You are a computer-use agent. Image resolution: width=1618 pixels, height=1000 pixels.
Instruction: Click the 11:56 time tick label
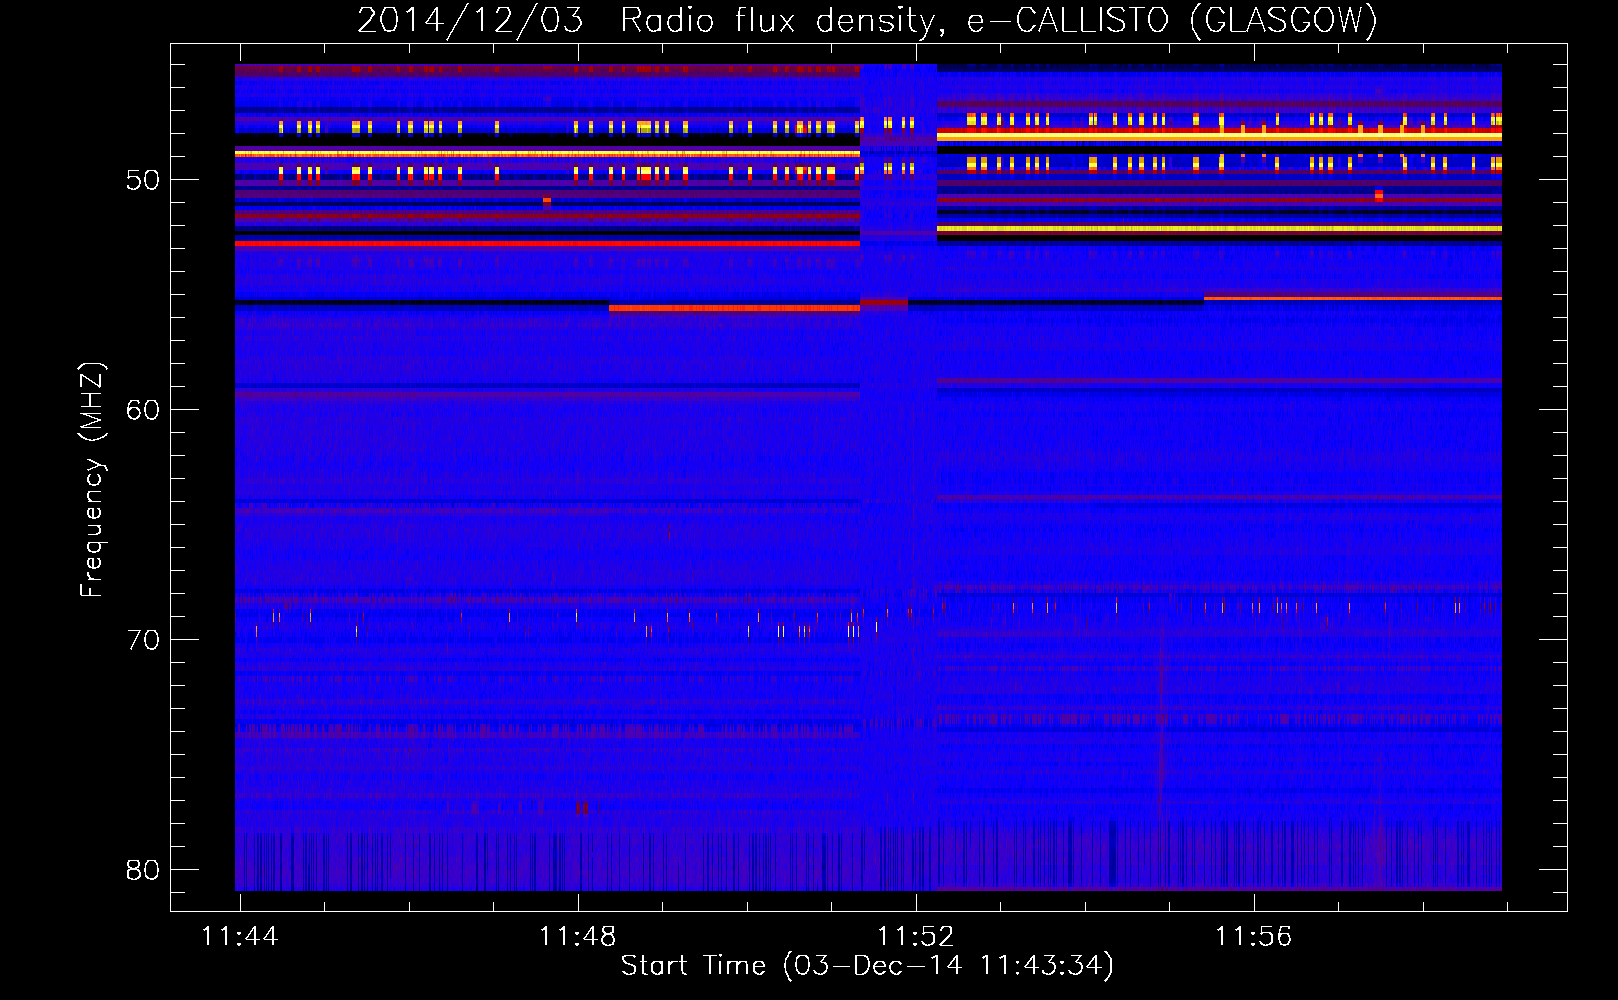pyautogui.click(x=1254, y=937)
